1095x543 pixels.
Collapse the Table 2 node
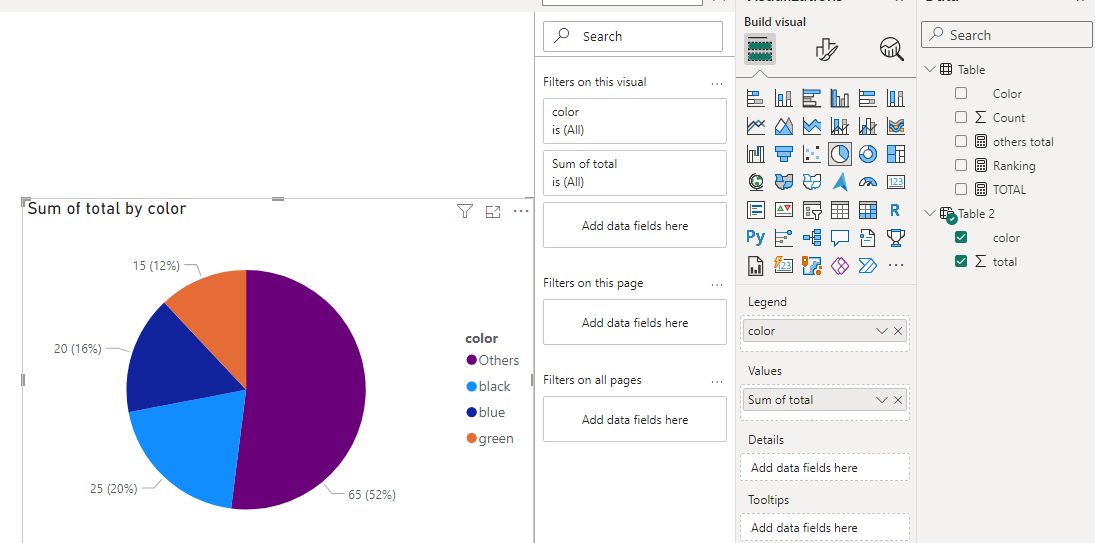point(930,213)
